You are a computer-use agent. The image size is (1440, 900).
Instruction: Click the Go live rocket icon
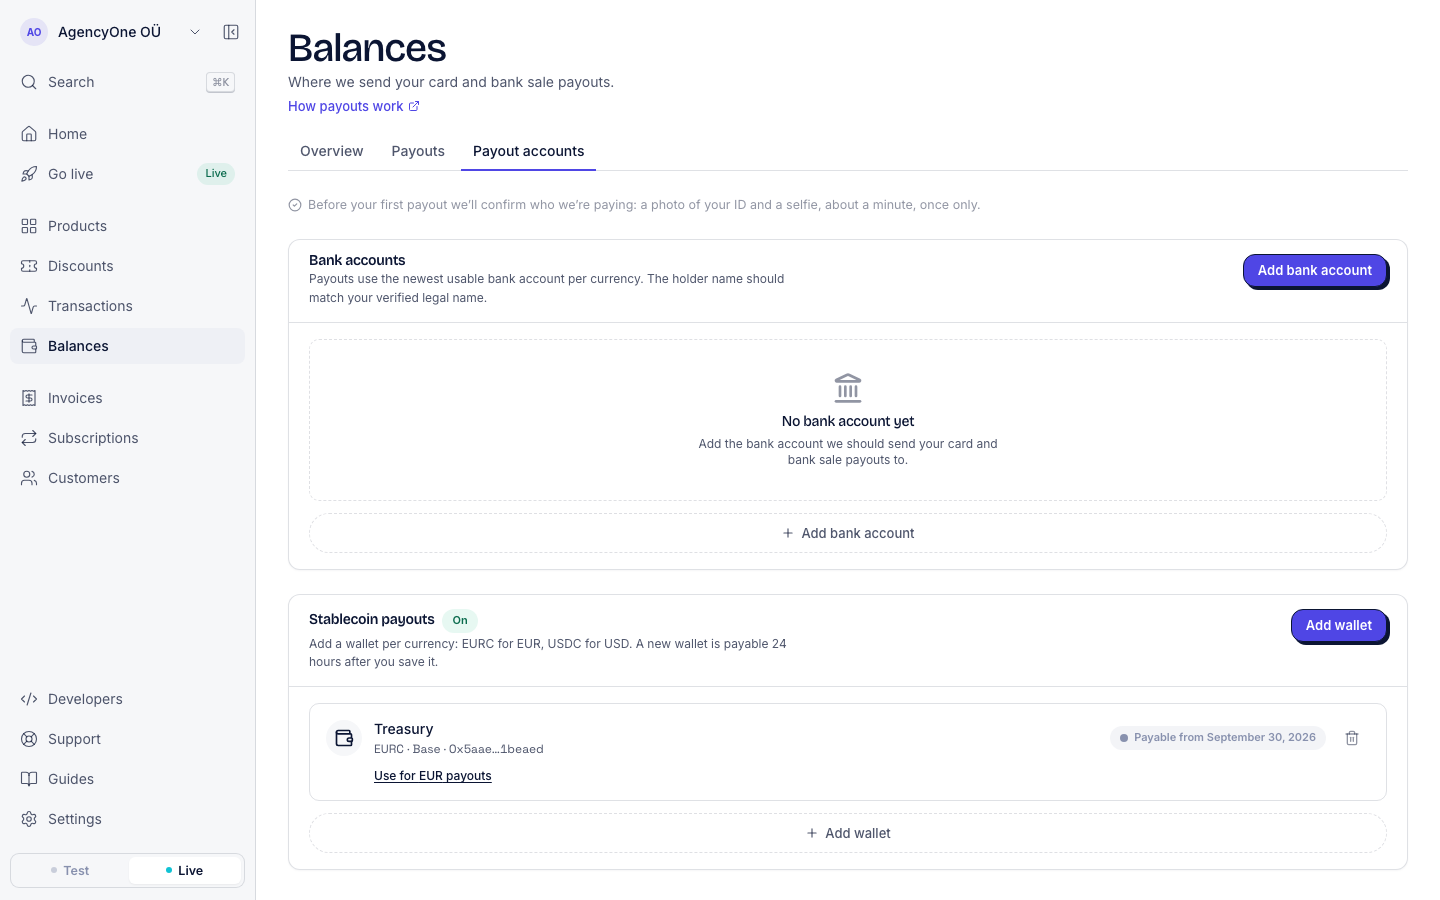pyautogui.click(x=29, y=174)
